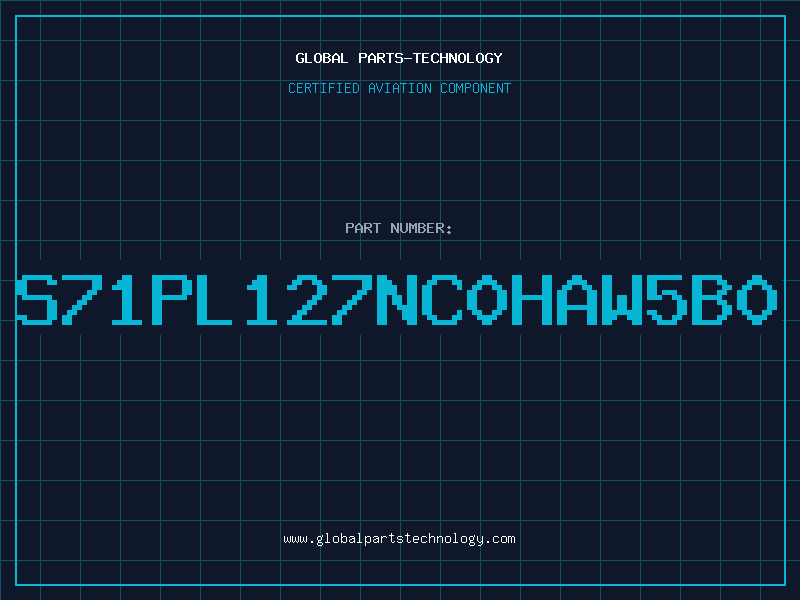Viewport: 800px width, 600px height.
Task: Click the GLOBAL PARTS-TECHNOLOGY heading
Action: [x=399, y=58]
